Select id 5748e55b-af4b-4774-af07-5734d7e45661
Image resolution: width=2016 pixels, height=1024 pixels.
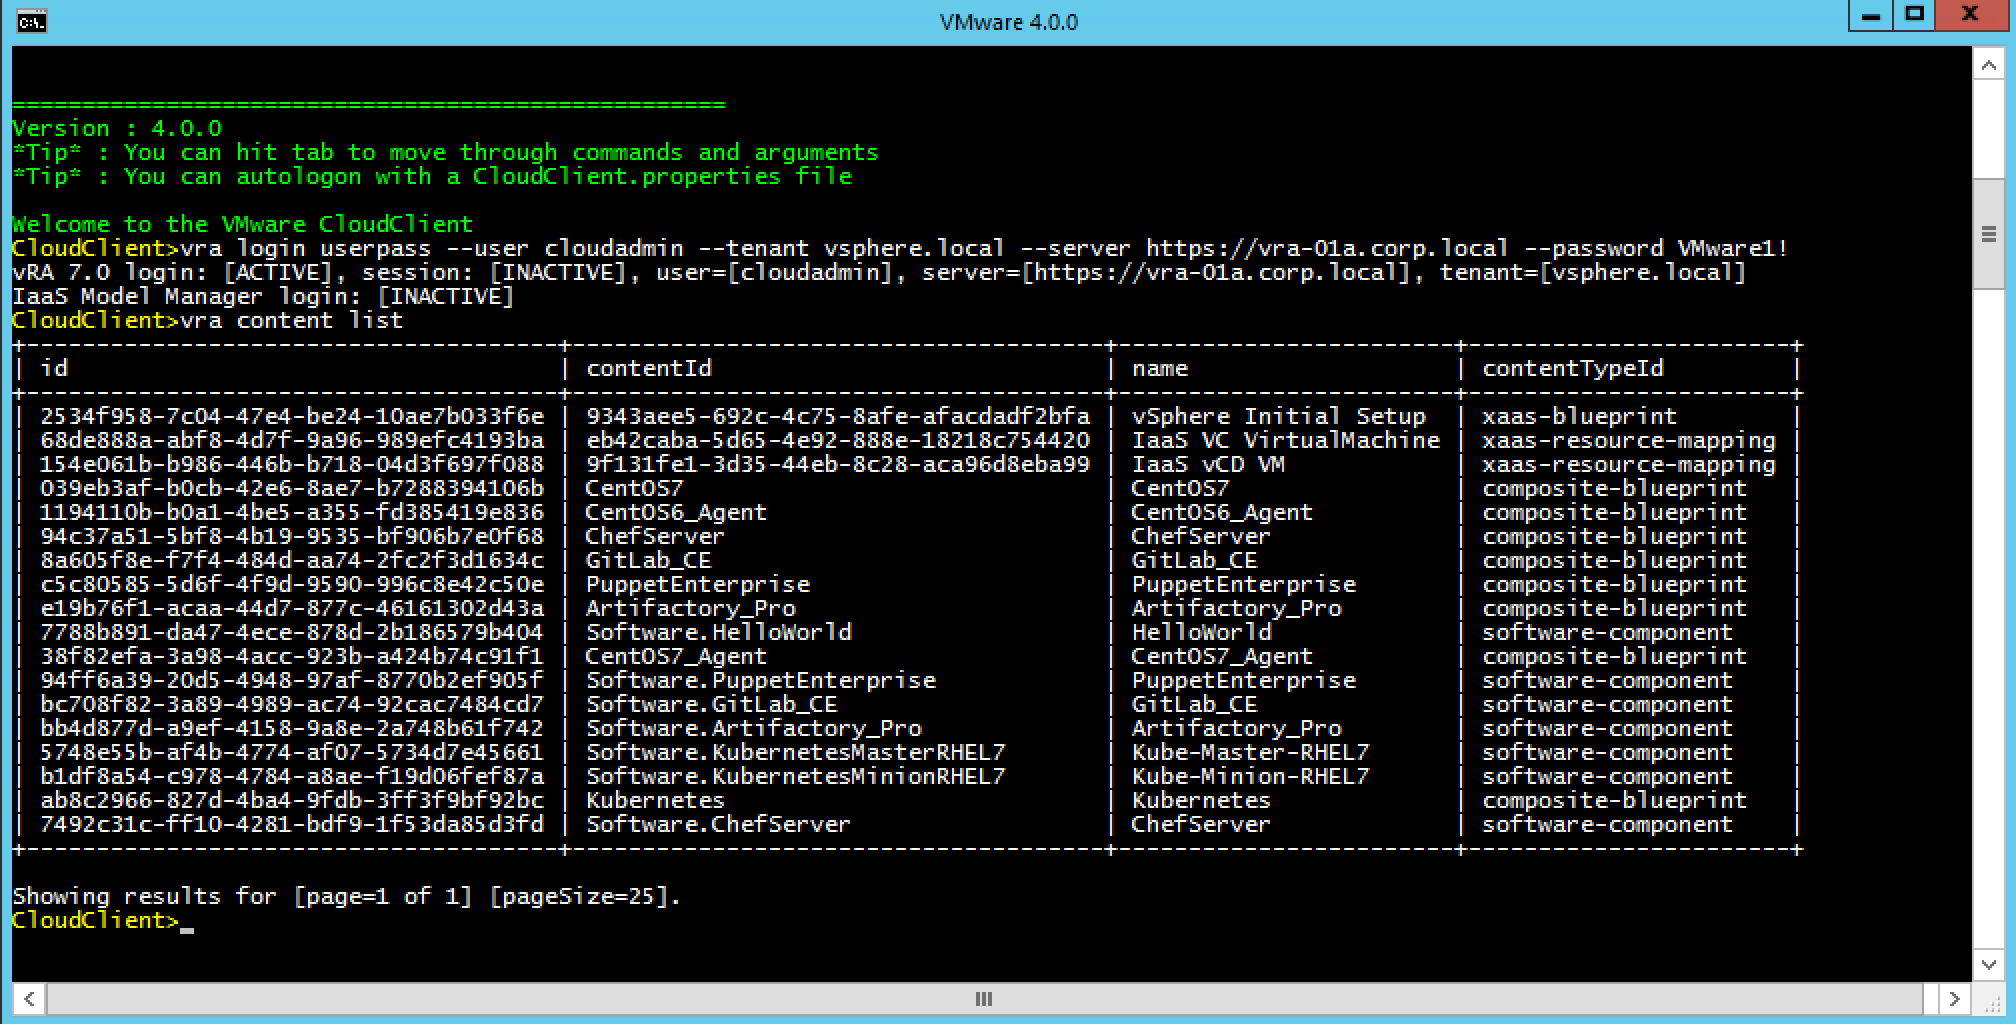[292, 752]
